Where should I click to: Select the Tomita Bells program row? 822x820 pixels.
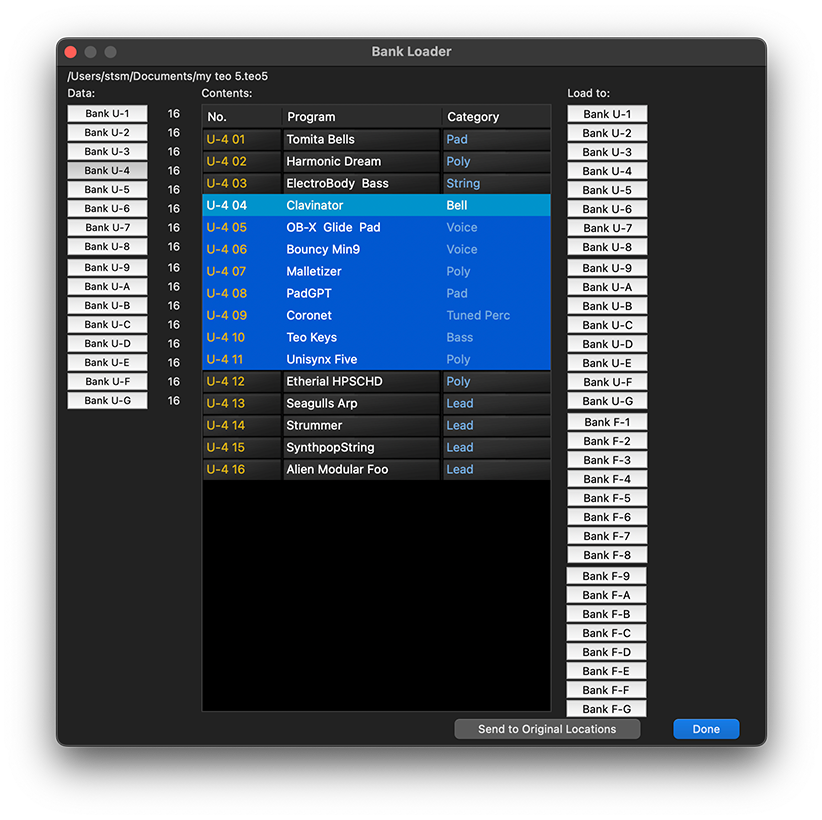point(376,139)
